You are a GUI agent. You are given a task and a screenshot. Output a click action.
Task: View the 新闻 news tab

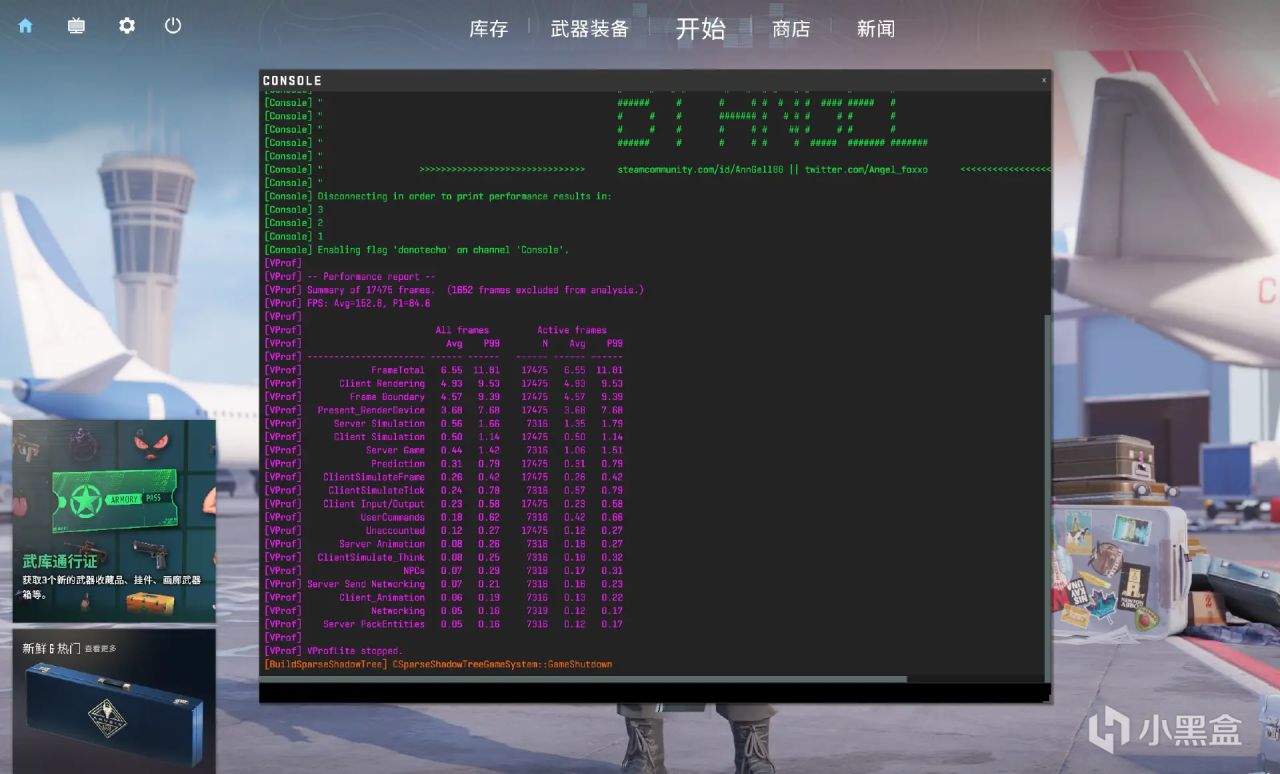coord(876,29)
